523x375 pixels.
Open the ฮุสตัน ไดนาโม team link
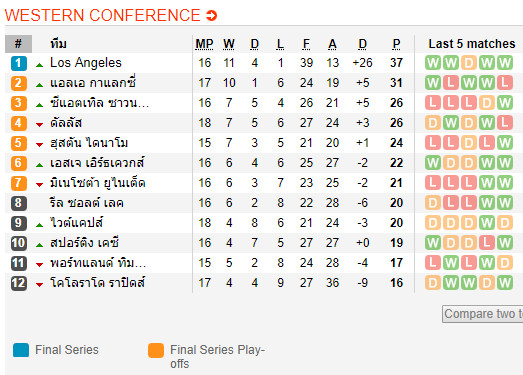click(x=89, y=143)
